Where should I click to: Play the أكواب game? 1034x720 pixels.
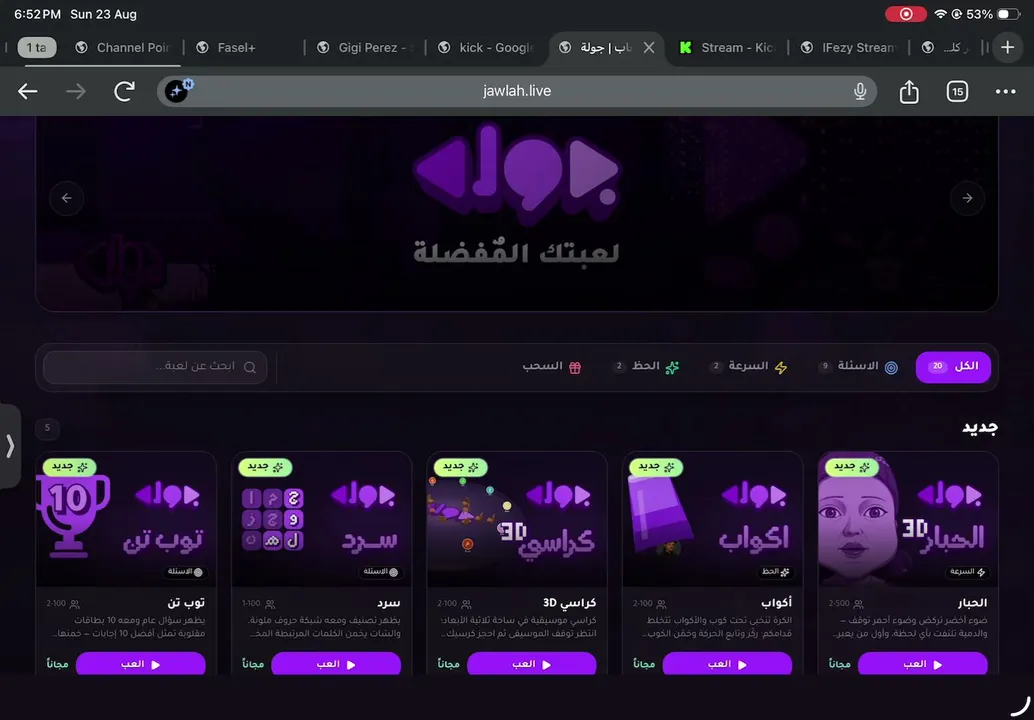click(x=727, y=664)
